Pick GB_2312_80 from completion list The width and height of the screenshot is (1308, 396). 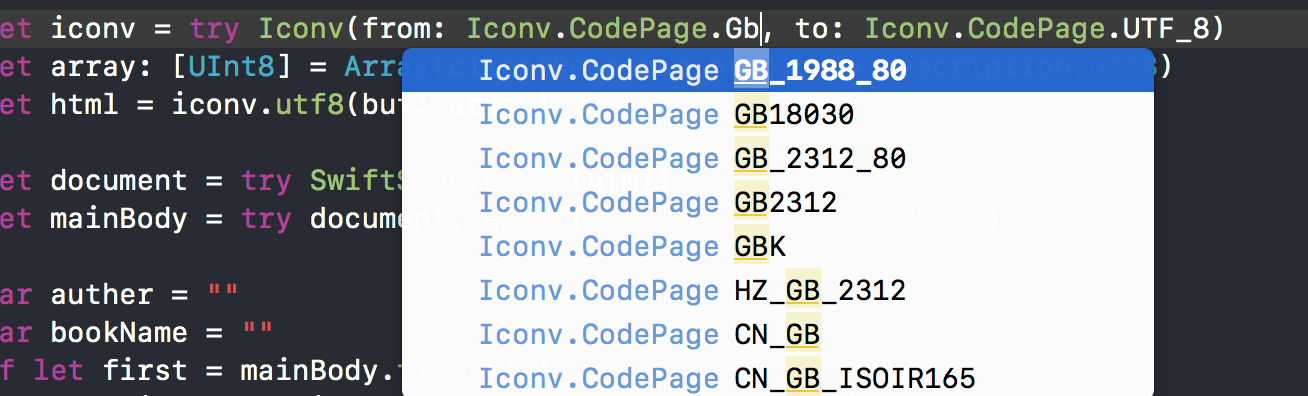click(778, 159)
